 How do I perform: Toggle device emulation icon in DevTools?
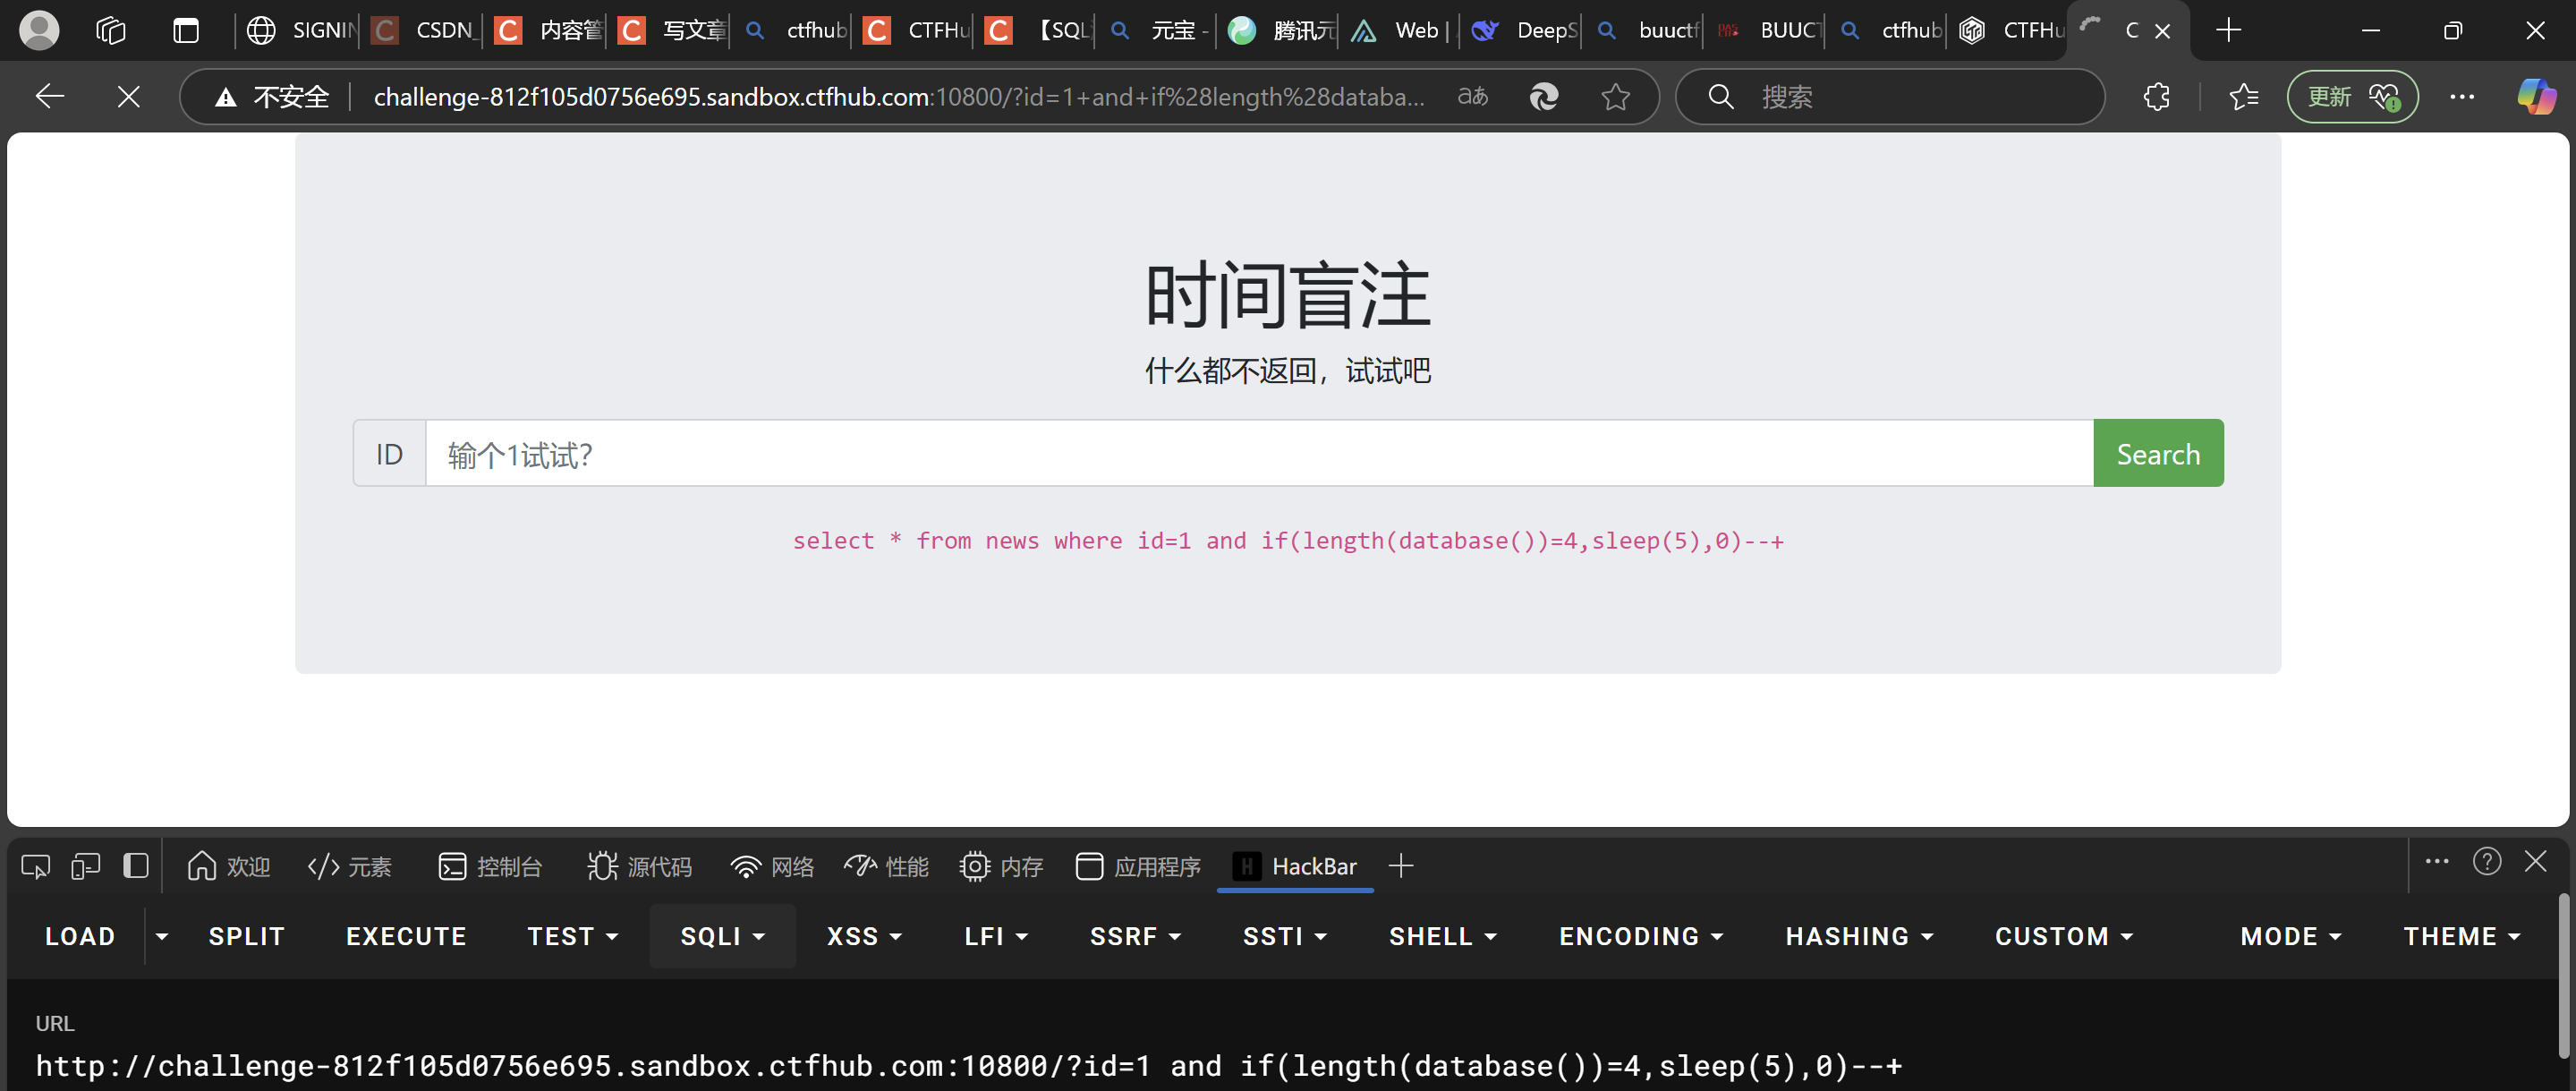click(x=86, y=866)
